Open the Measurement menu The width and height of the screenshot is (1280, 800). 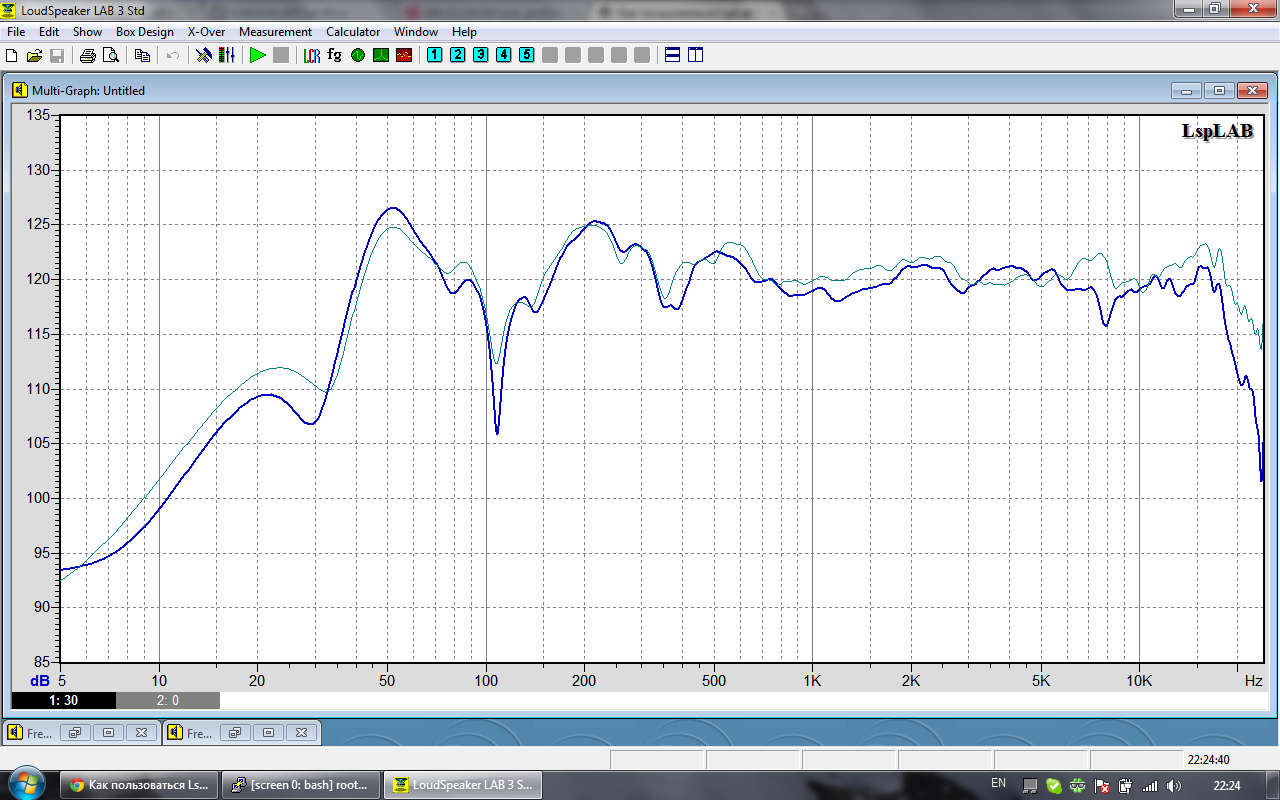[x=275, y=32]
